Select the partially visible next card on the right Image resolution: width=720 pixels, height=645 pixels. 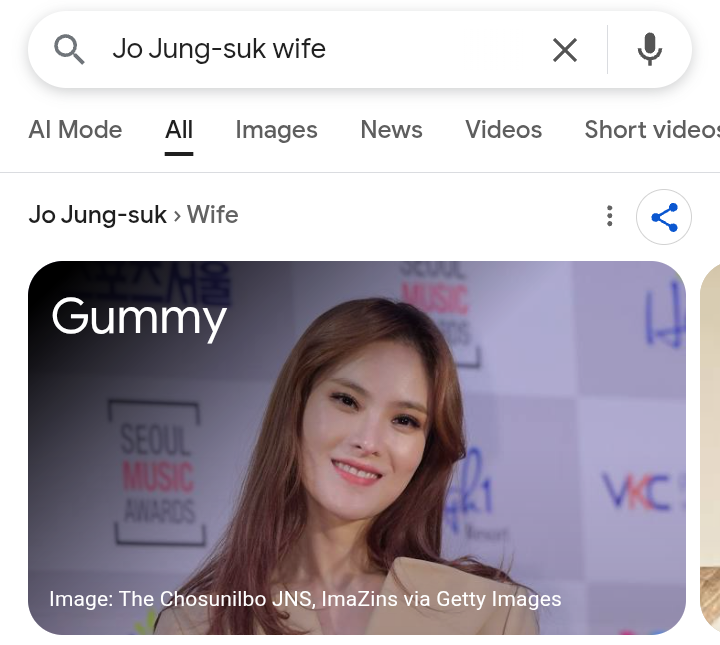[710, 448]
